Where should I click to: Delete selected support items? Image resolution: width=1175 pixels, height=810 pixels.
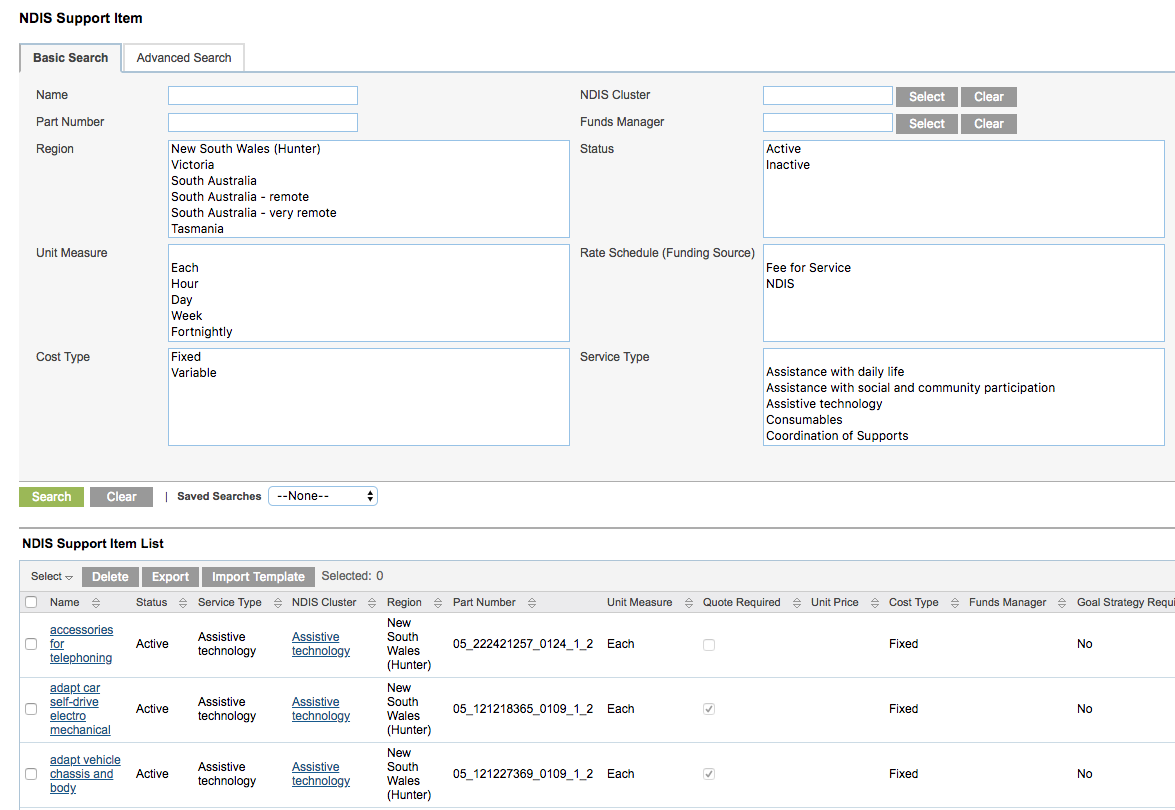point(110,576)
